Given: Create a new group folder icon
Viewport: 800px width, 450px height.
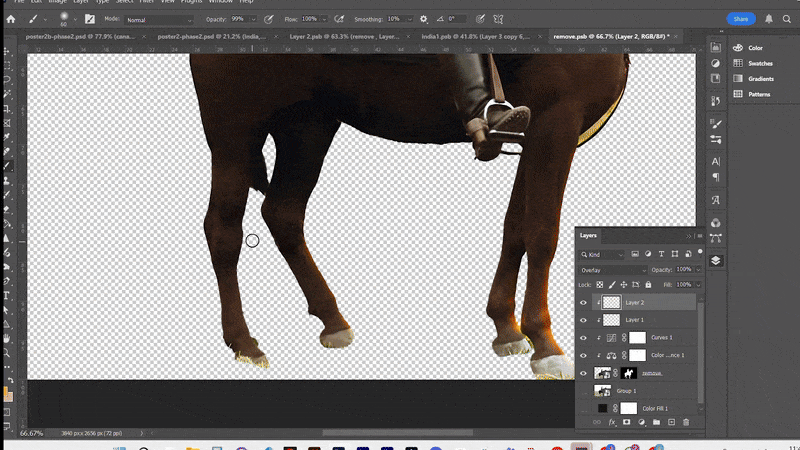Looking at the screenshot, I should [656, 422].
